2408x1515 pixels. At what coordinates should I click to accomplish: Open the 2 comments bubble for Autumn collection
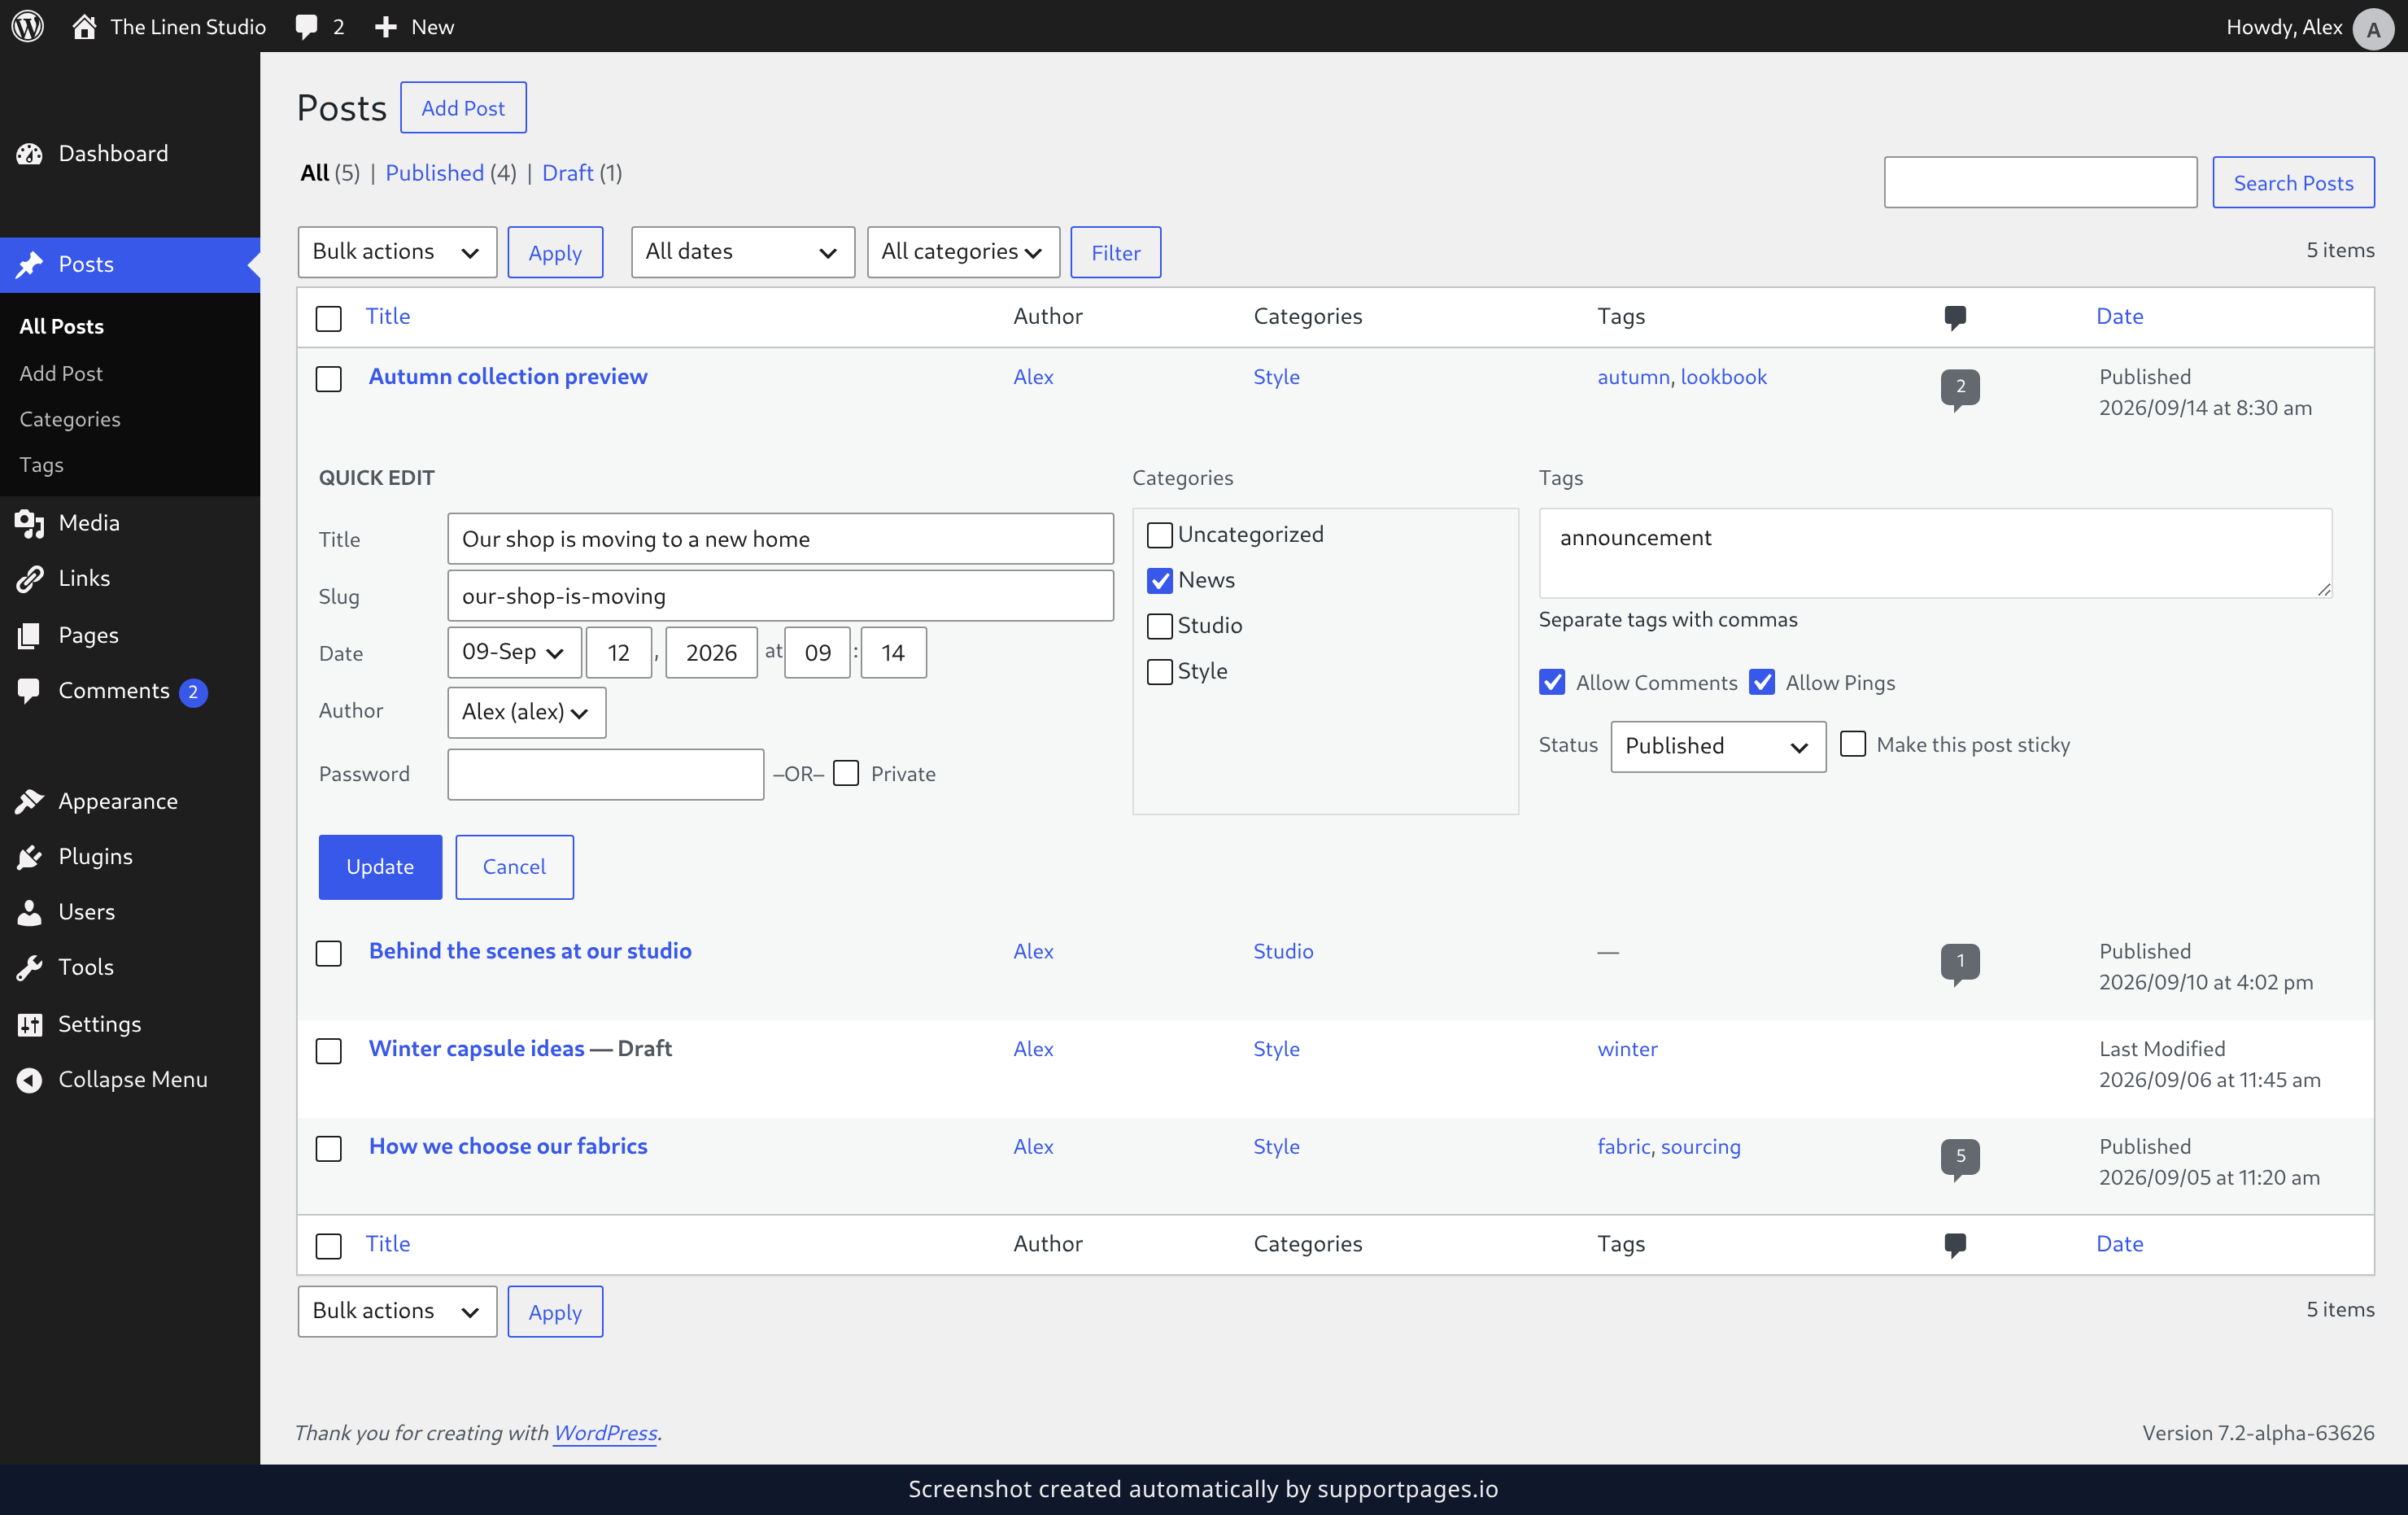tap(1960, 389)
